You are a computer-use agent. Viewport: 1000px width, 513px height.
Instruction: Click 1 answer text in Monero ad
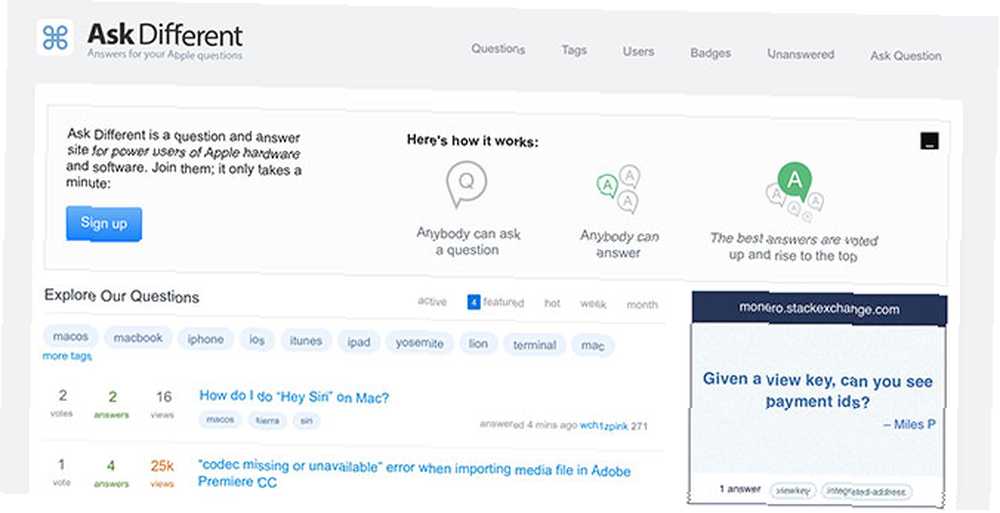(740, 489)
